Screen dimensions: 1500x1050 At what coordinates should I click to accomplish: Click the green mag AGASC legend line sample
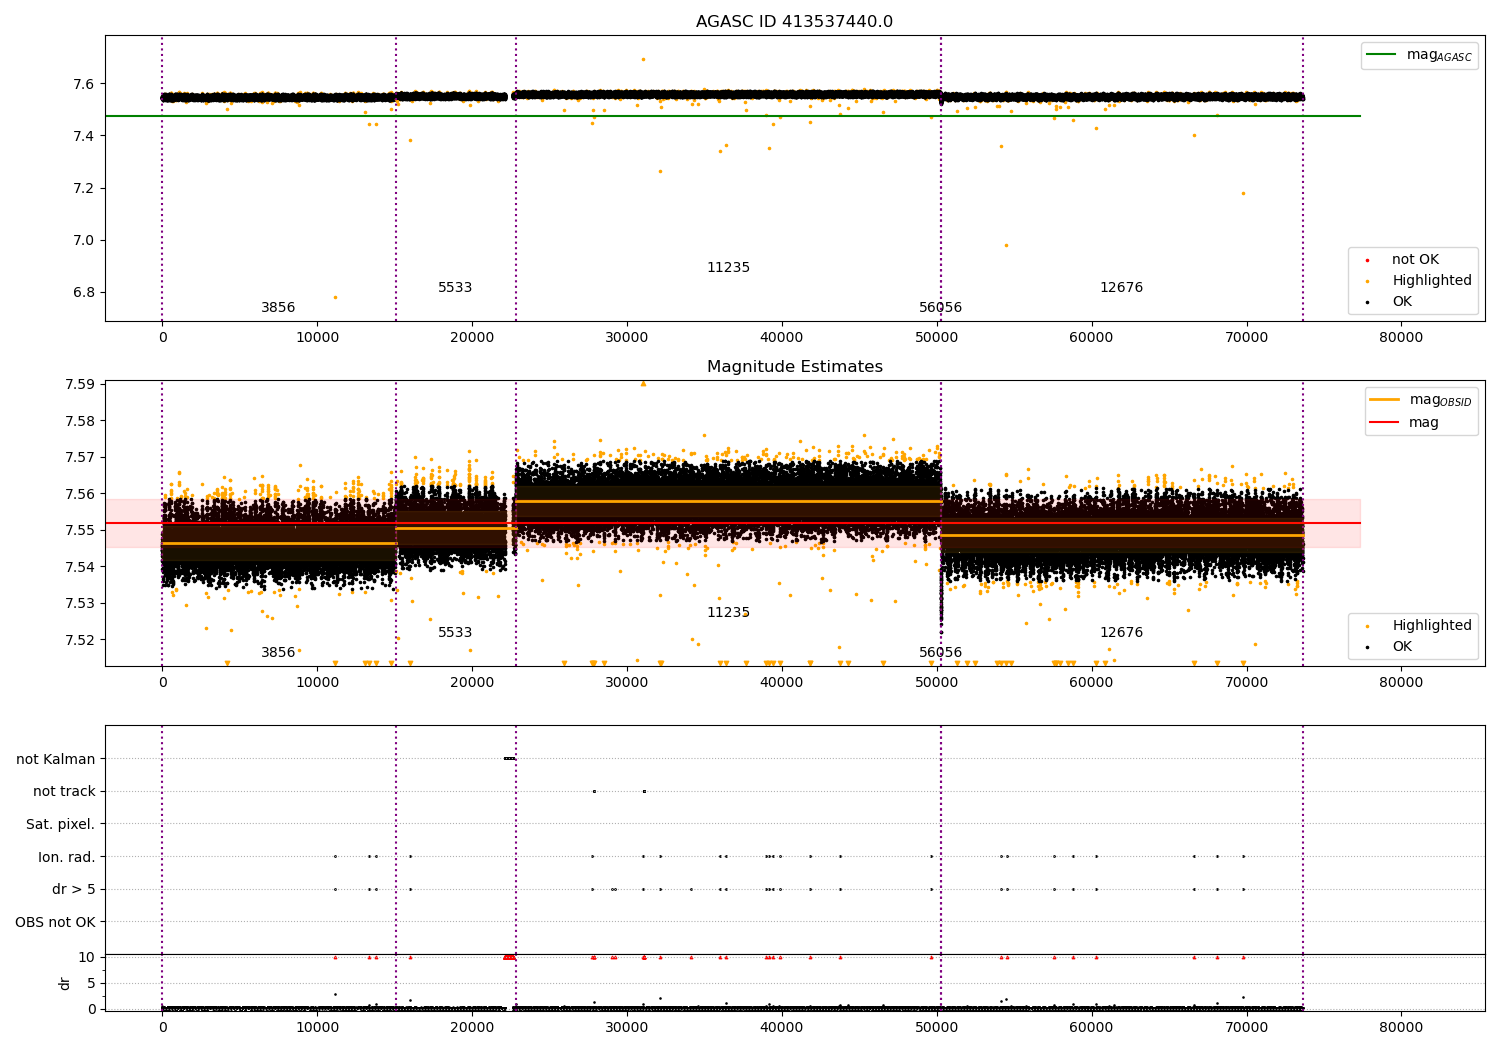1382,55
